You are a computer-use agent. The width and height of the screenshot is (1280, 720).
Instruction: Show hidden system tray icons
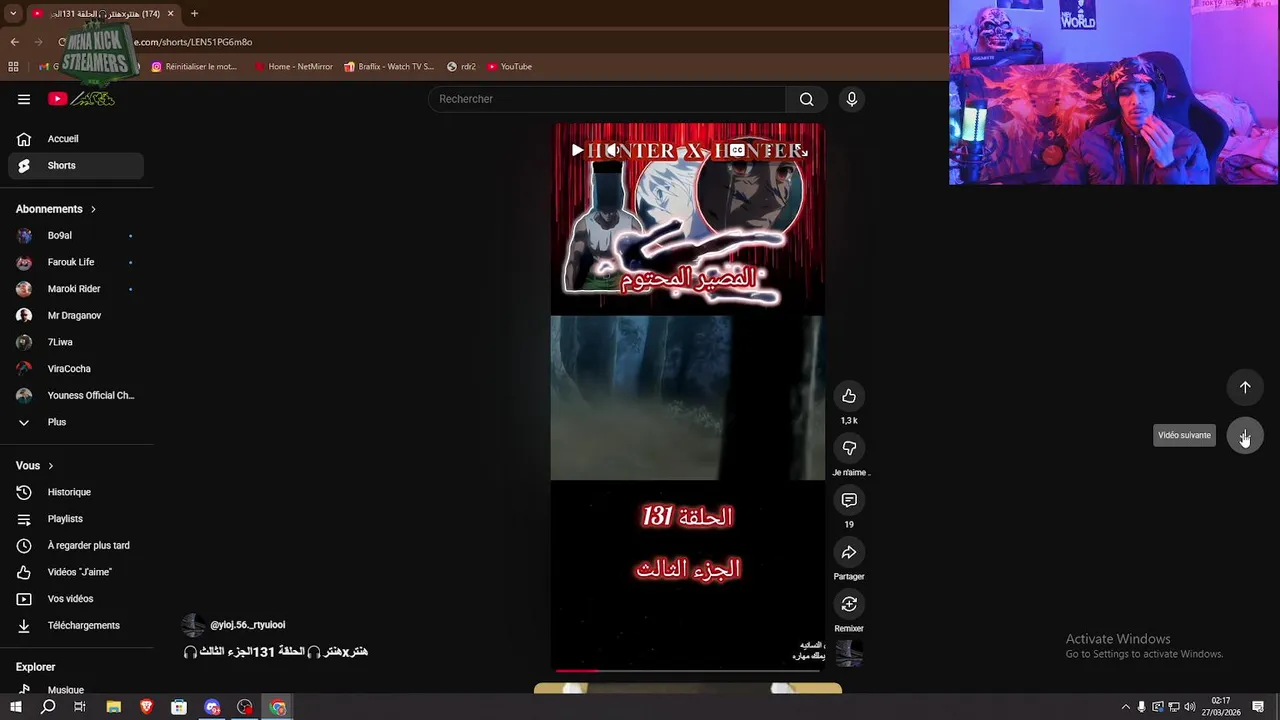1126,707
